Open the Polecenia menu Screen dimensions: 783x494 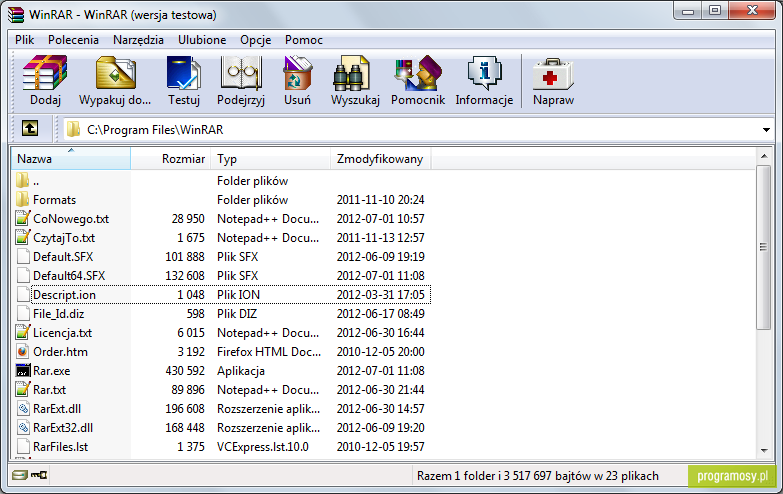click(73, 40)
